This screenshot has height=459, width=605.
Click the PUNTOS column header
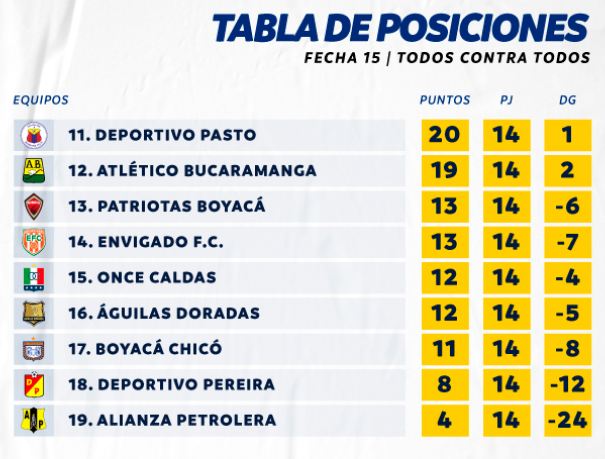[x=444, y=100]
